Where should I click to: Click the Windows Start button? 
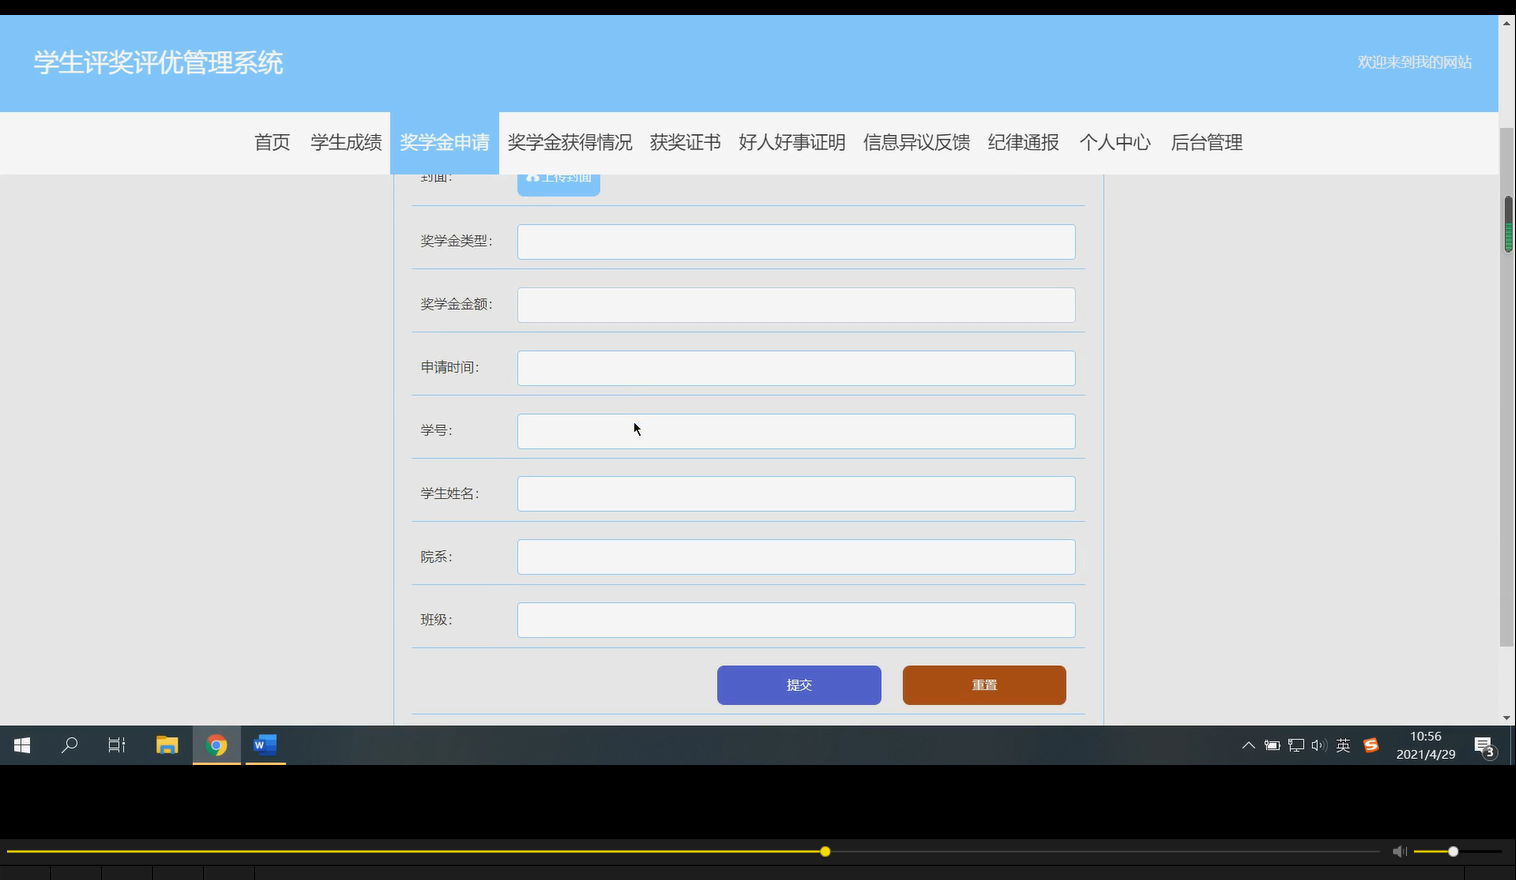tap(21, 745)
